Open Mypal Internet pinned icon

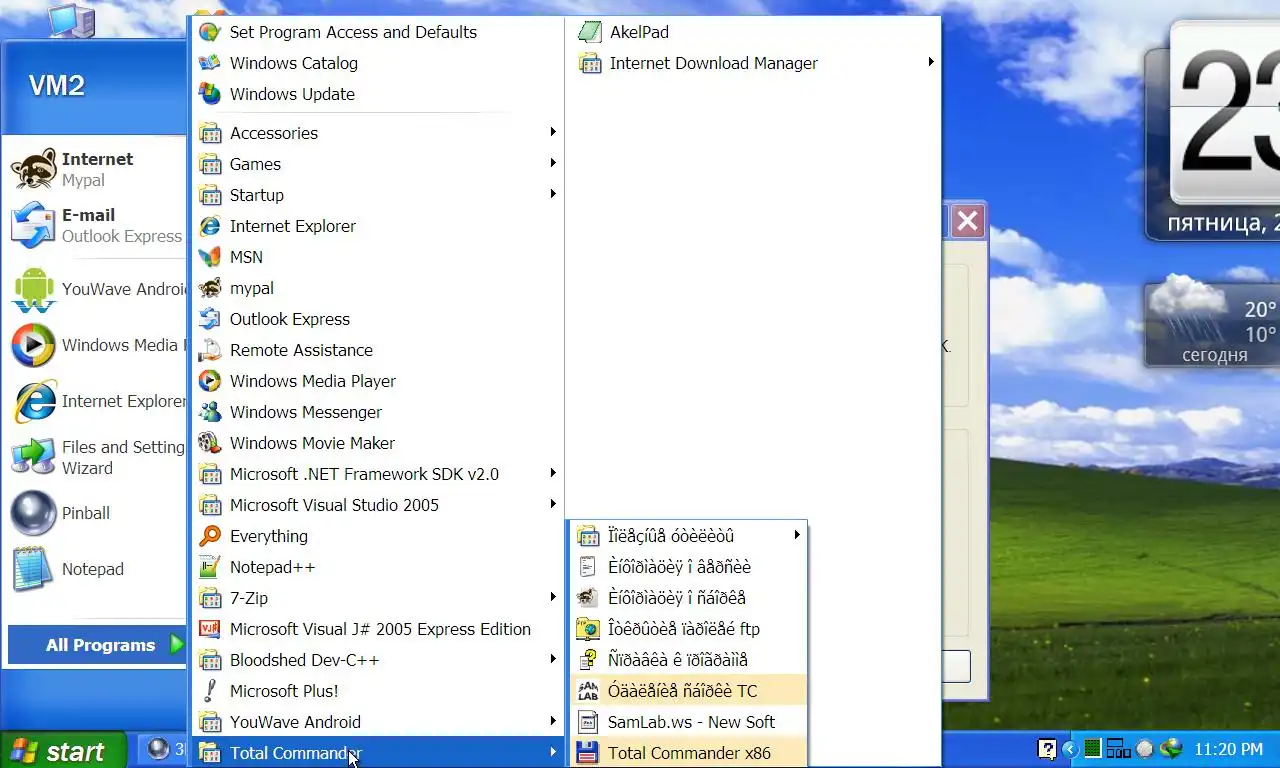[34, 169]
